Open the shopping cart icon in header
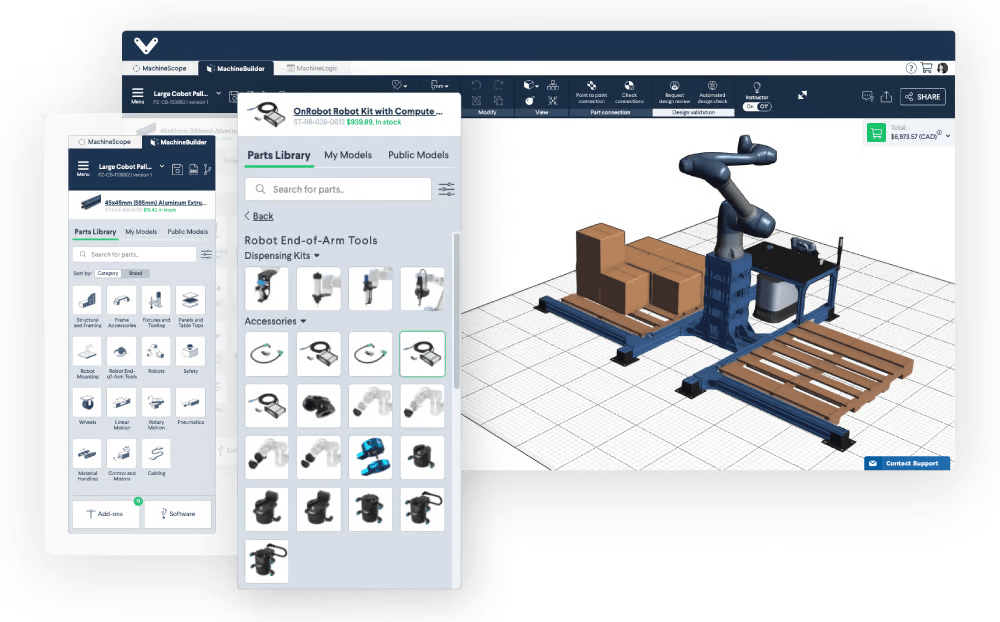 (x=926, y=68)
